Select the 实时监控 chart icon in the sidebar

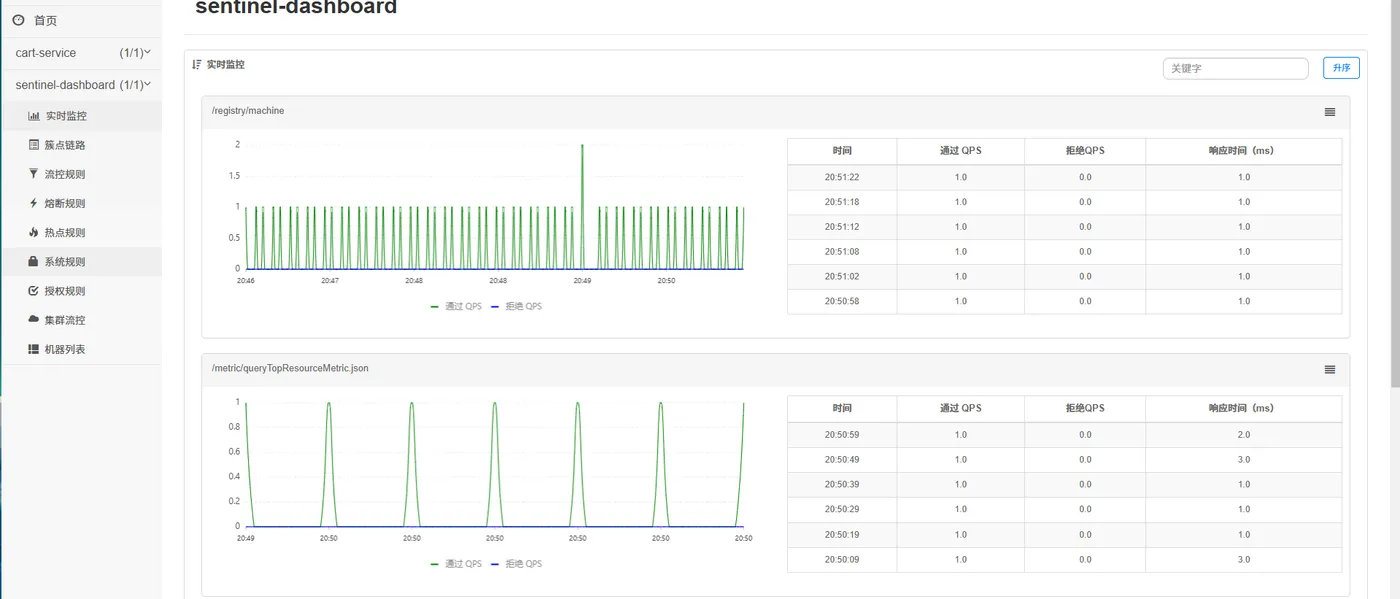[34, 116]
